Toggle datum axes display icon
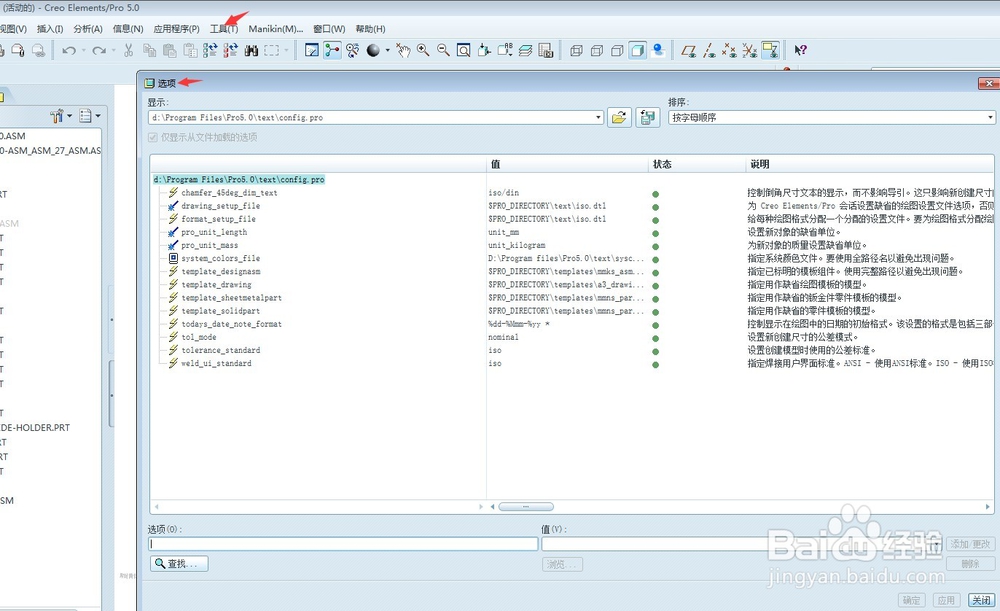 (709, 50)
